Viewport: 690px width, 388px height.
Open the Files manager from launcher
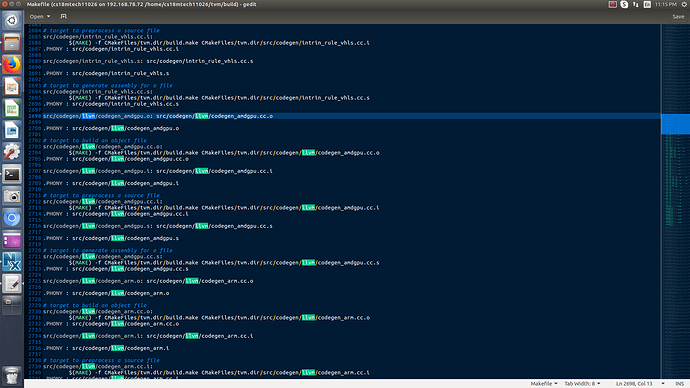(12, 43)
